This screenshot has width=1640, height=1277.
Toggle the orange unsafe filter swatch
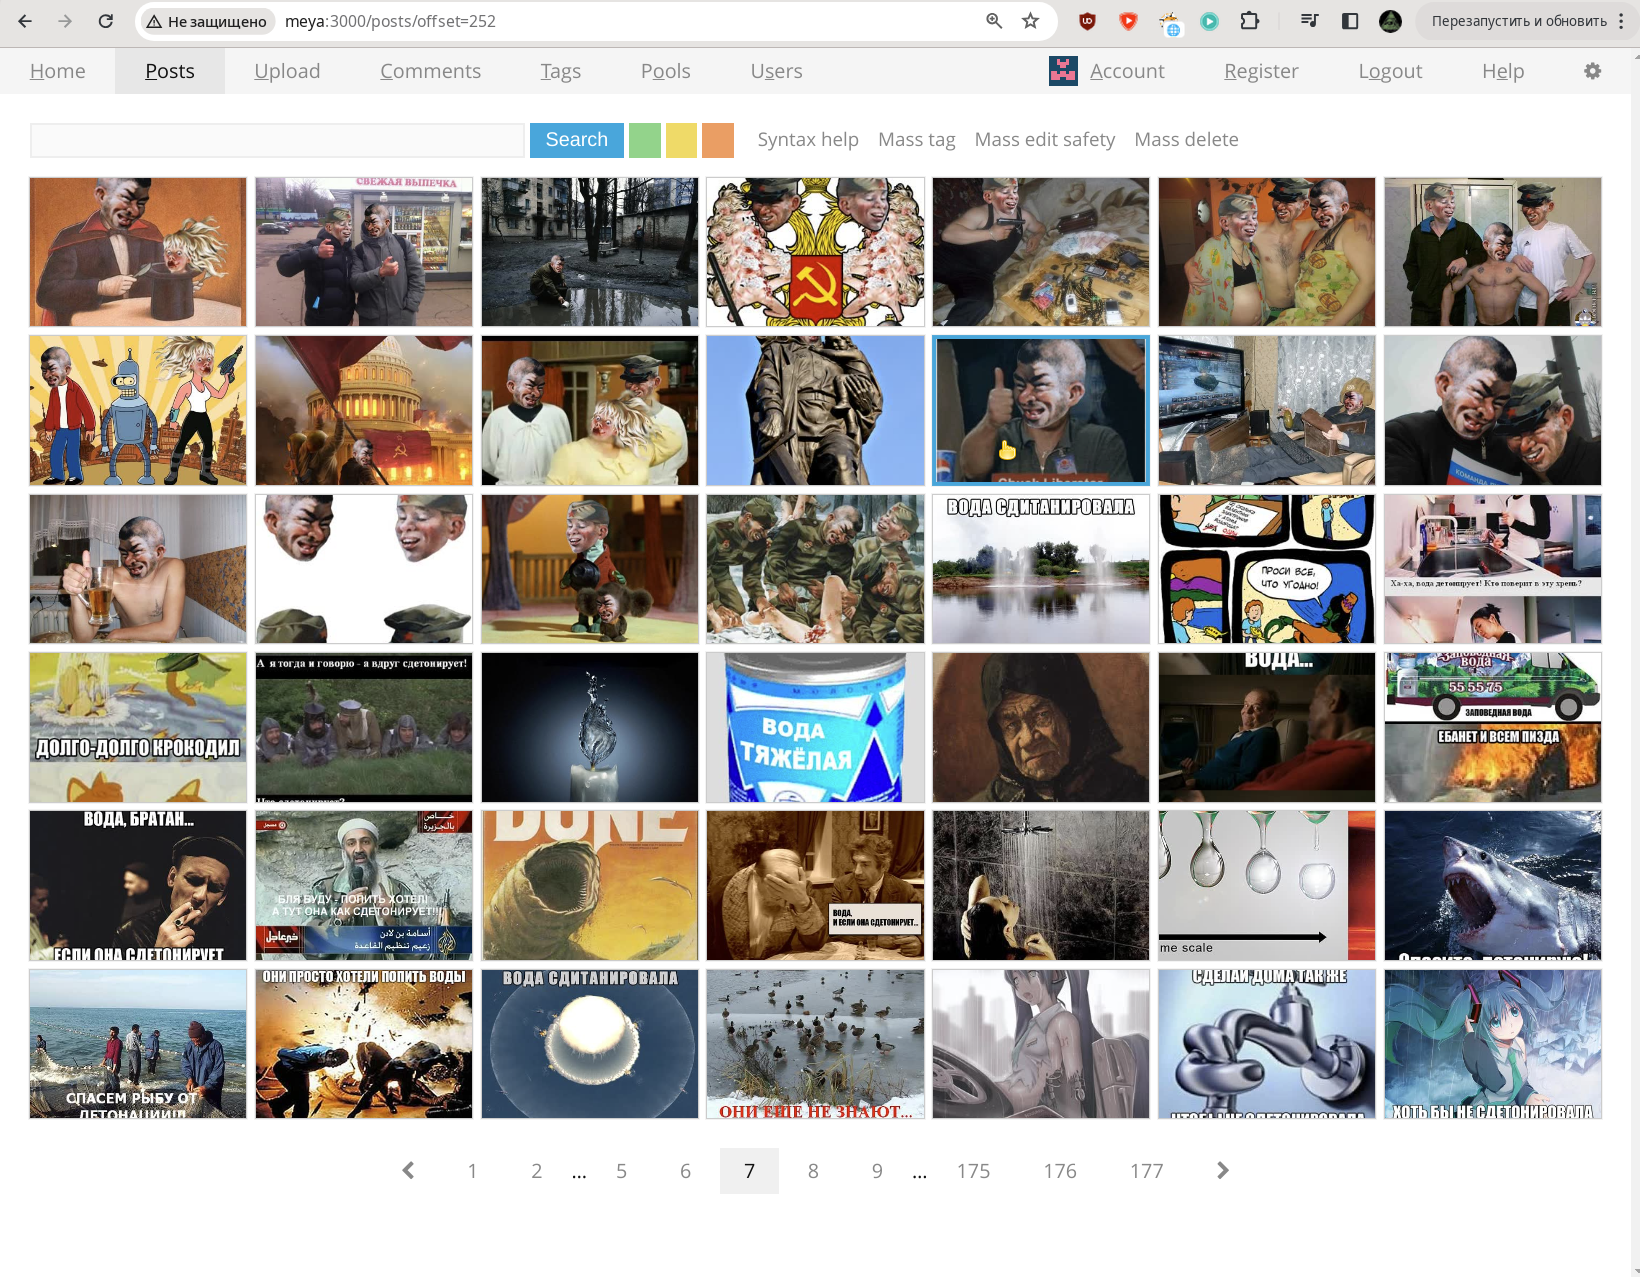point(718,140)
